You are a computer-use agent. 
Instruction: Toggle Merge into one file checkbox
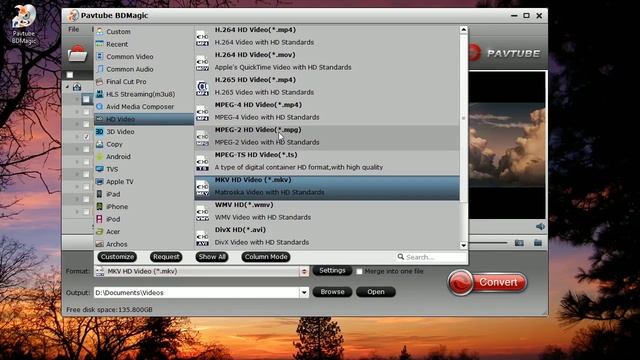pos(359,271)
